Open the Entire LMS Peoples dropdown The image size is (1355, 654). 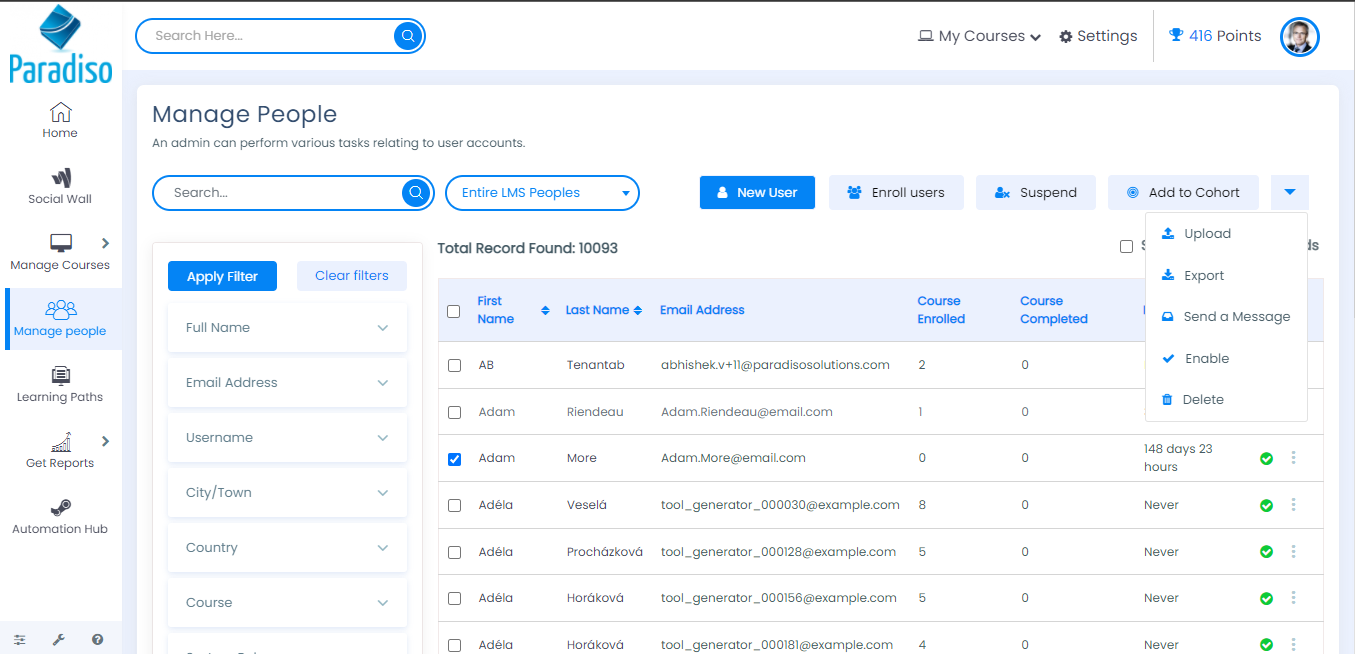point(542,193)
